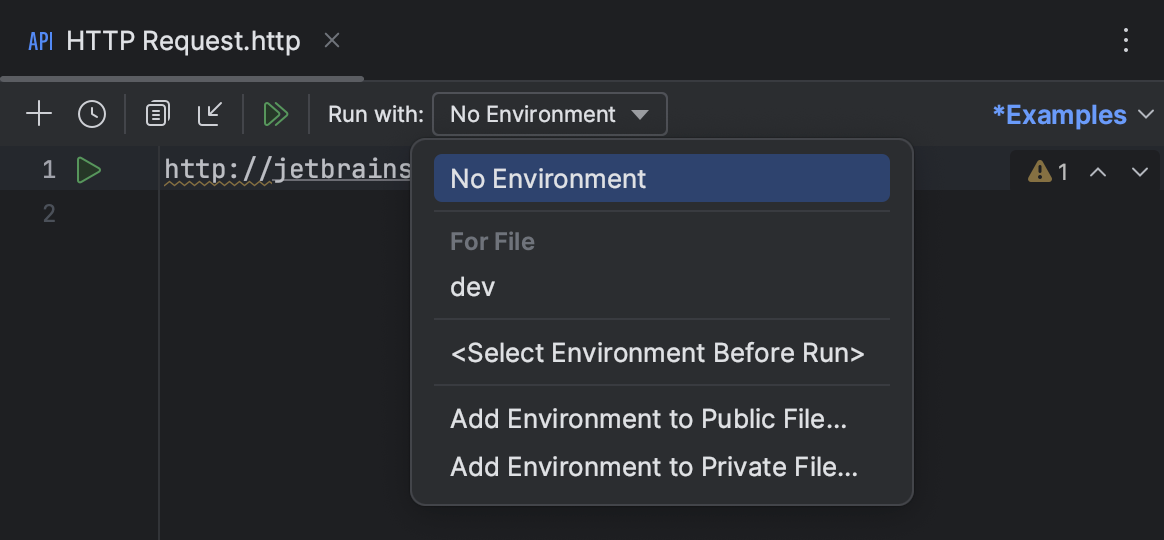
Task: Go to previous highlighted problem arrow
Action: [x=1098, y=172]
